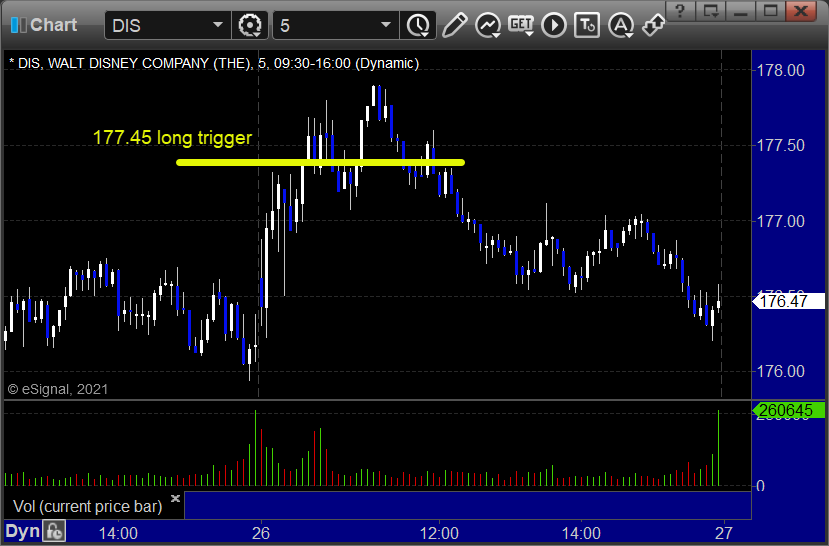Image resolution: width=829 pixels, height=546 pixels.
Task: Open the studies chart-line icon
Action: [487, 25]
